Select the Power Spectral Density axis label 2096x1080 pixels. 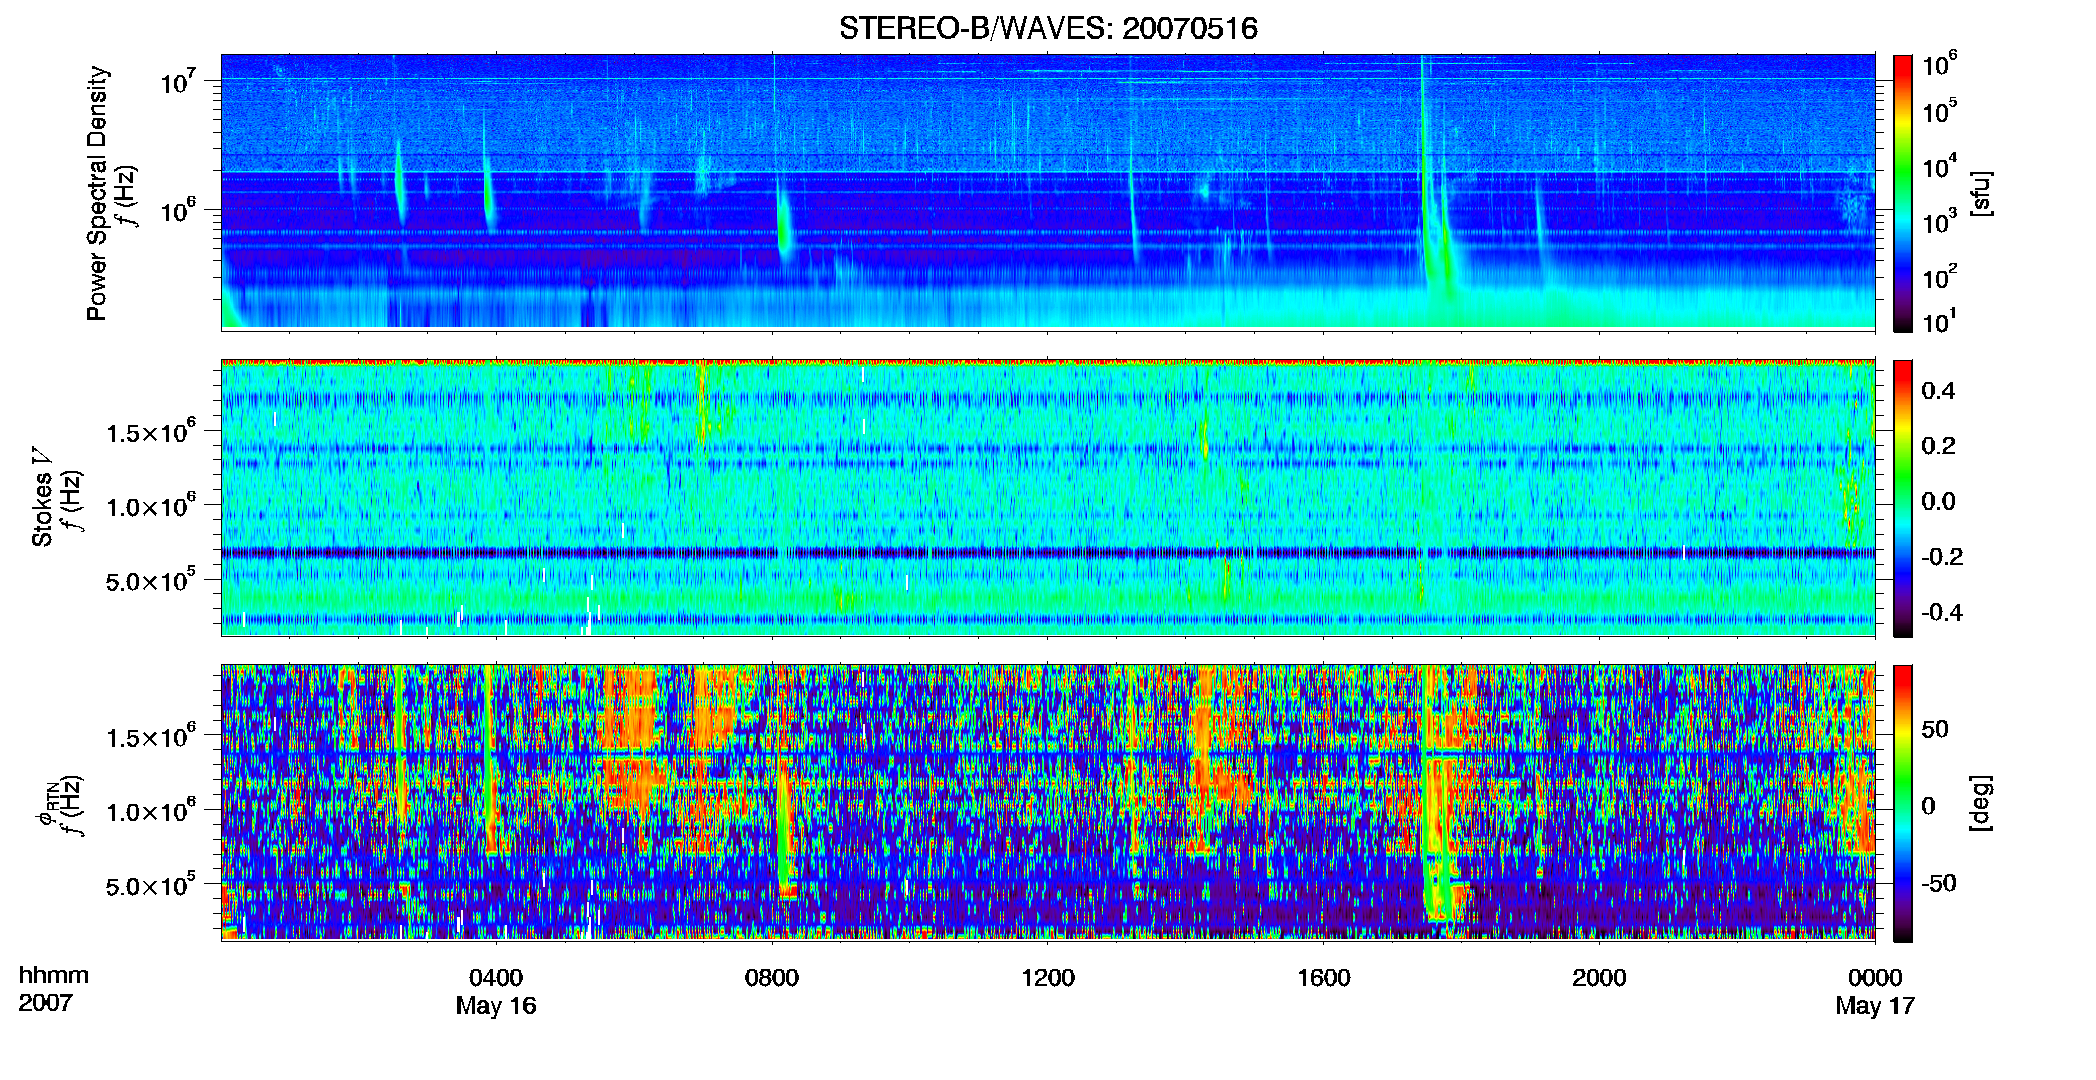(x=97, y=193)
